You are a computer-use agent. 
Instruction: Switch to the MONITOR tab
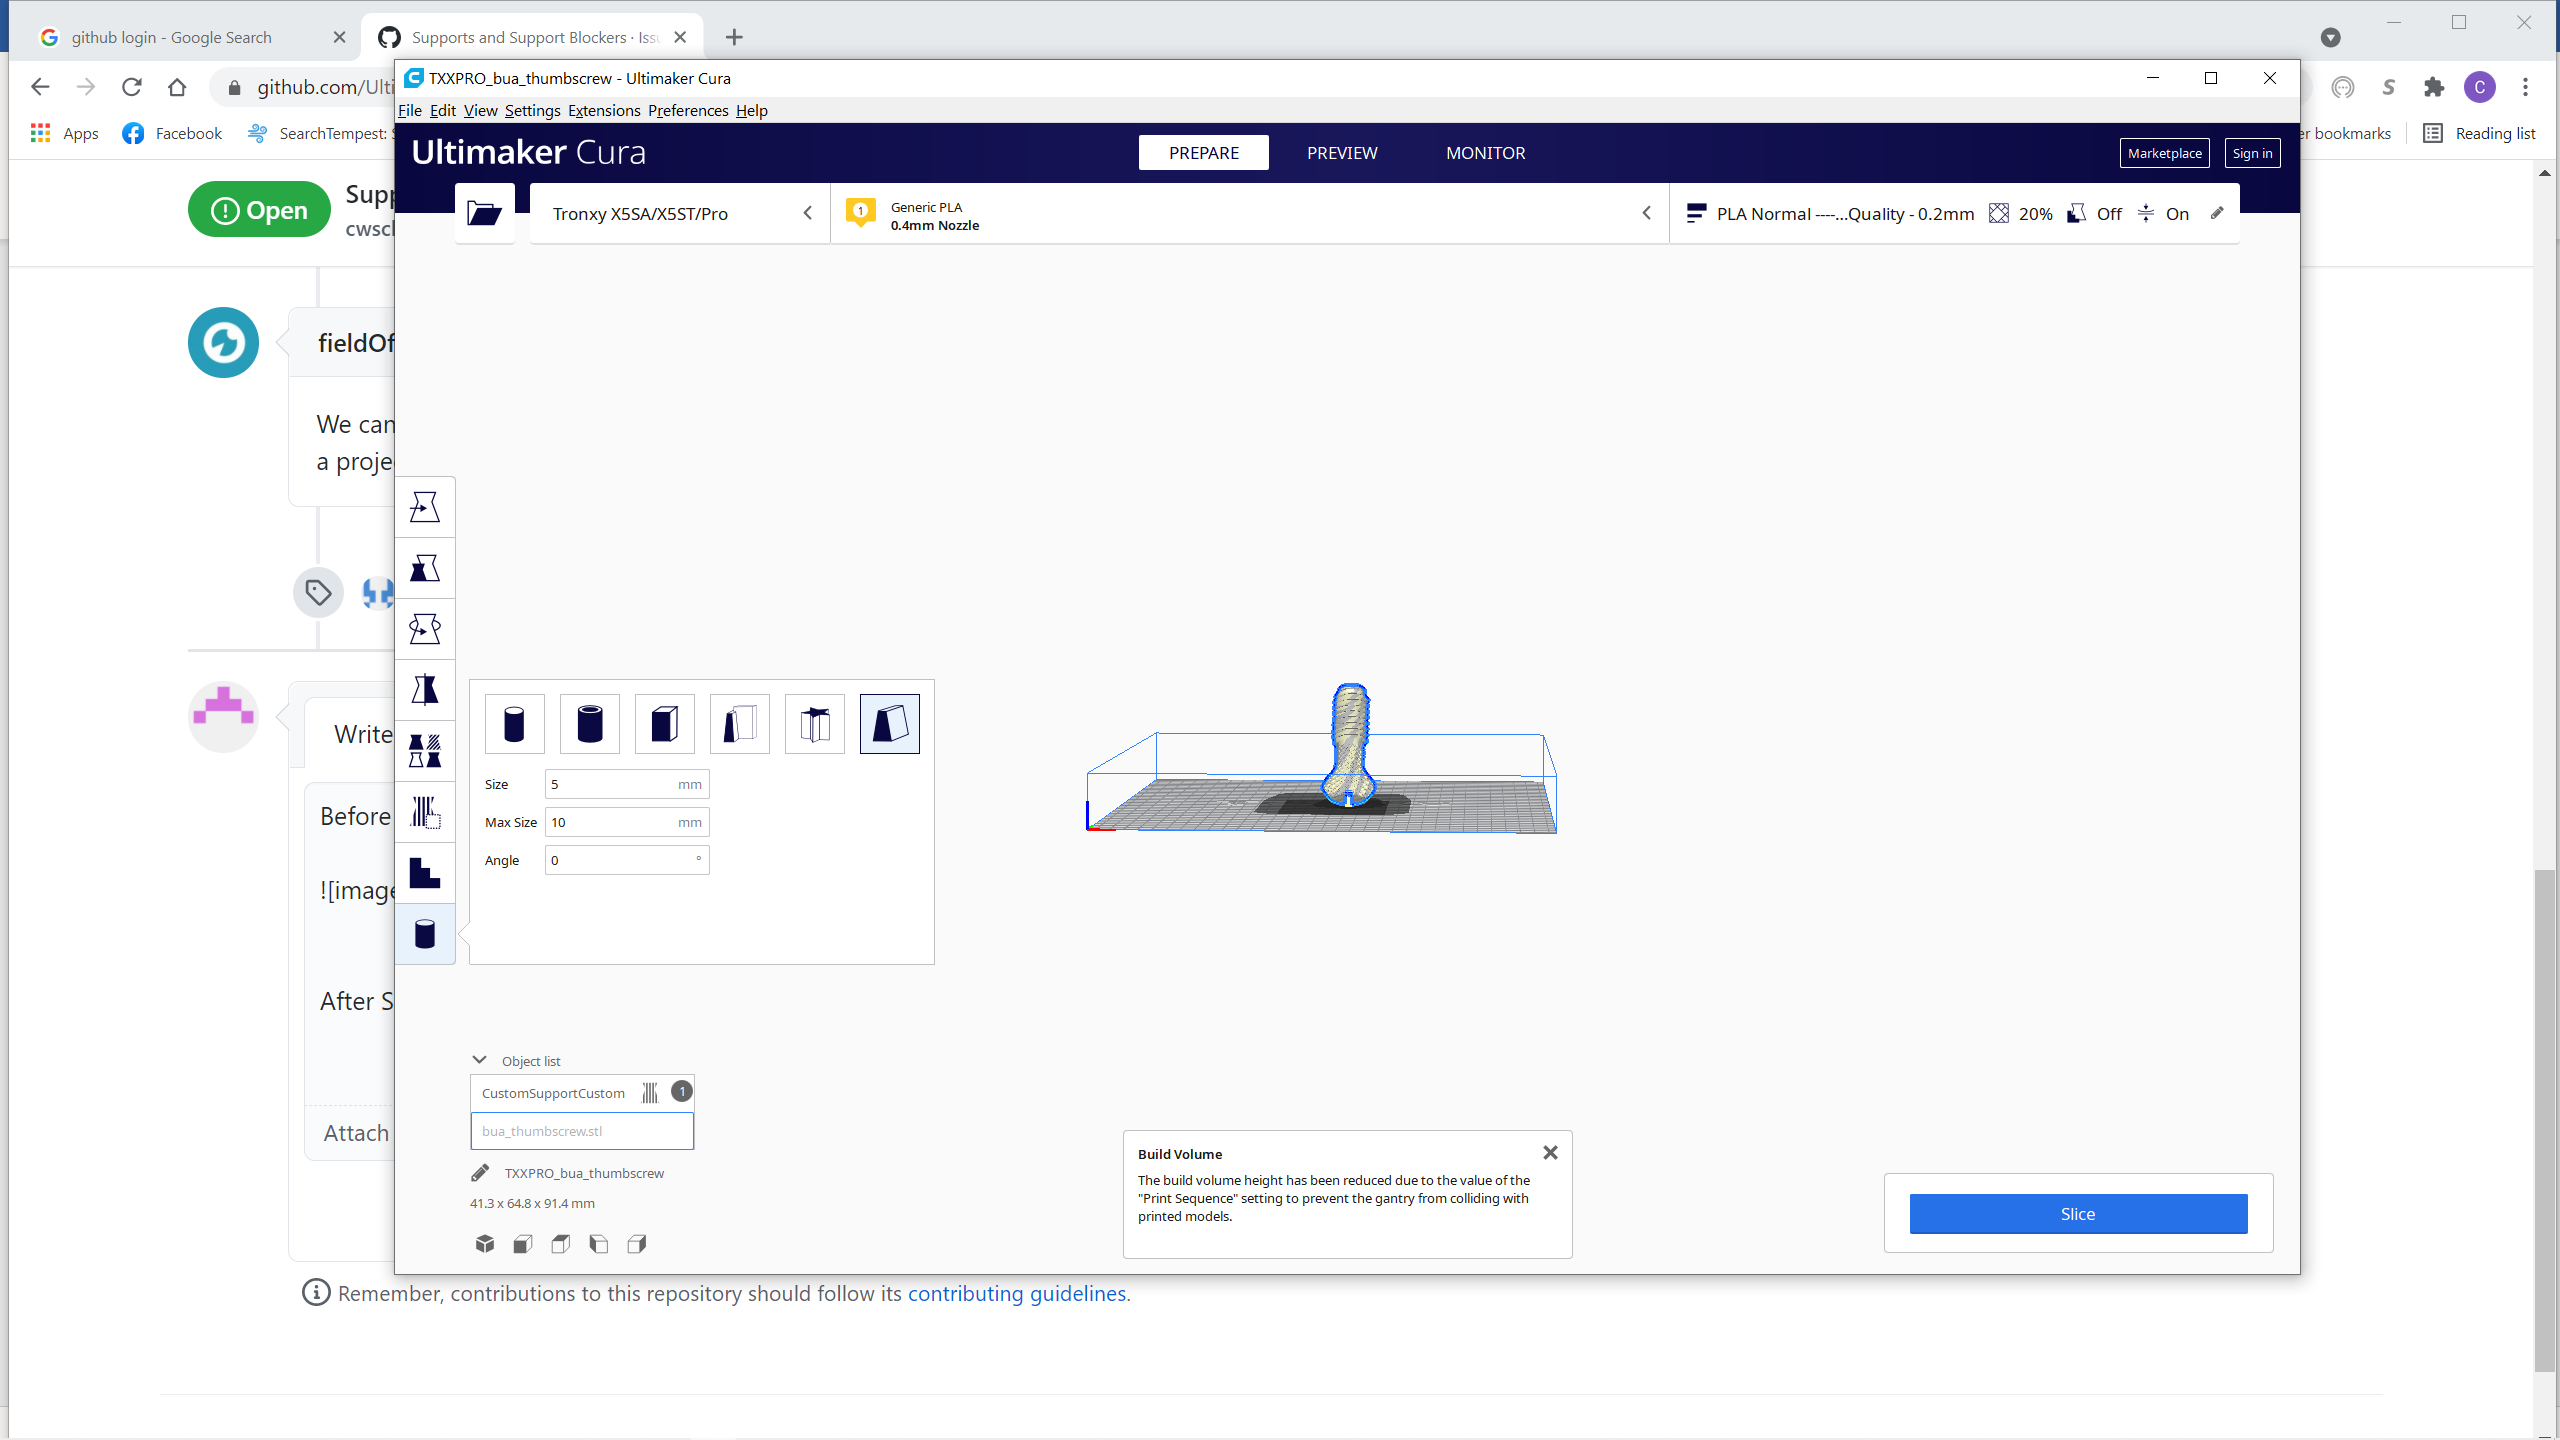[1485, 152]
